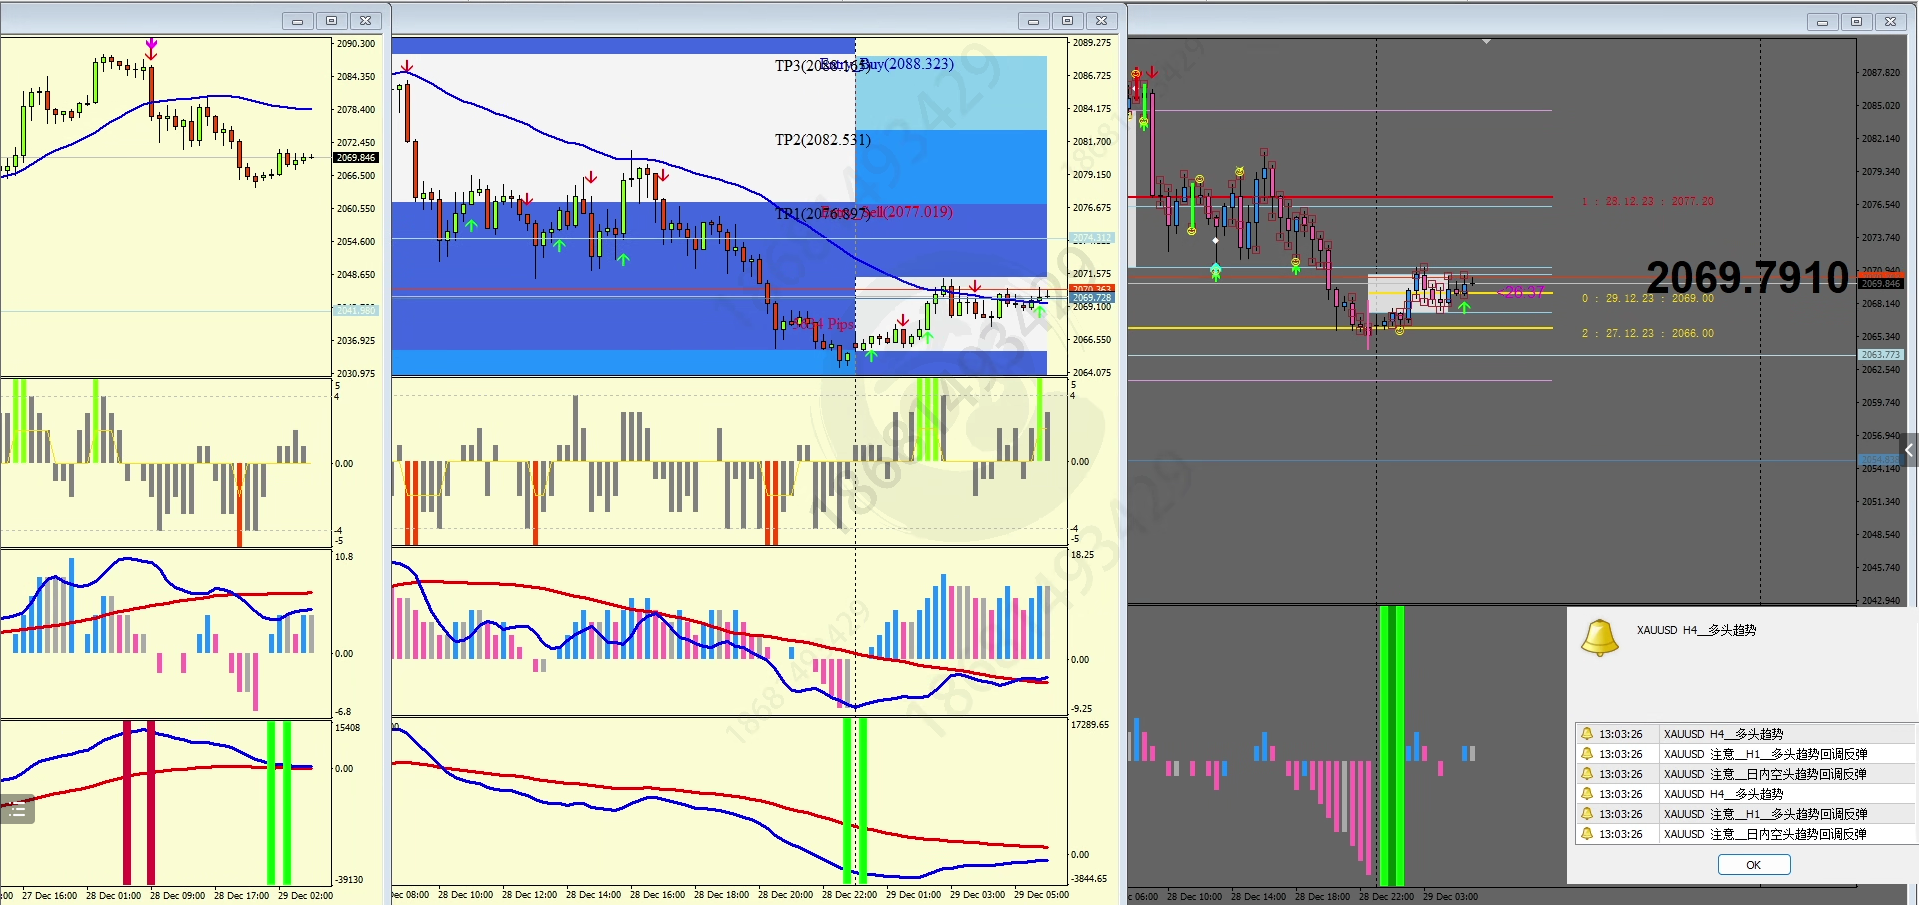Image resolution: width=1919 pixels, height=907 pixels.
Task: Click the 2063.773 price tag on dark chart
Action: click(x=1881, y=355)
